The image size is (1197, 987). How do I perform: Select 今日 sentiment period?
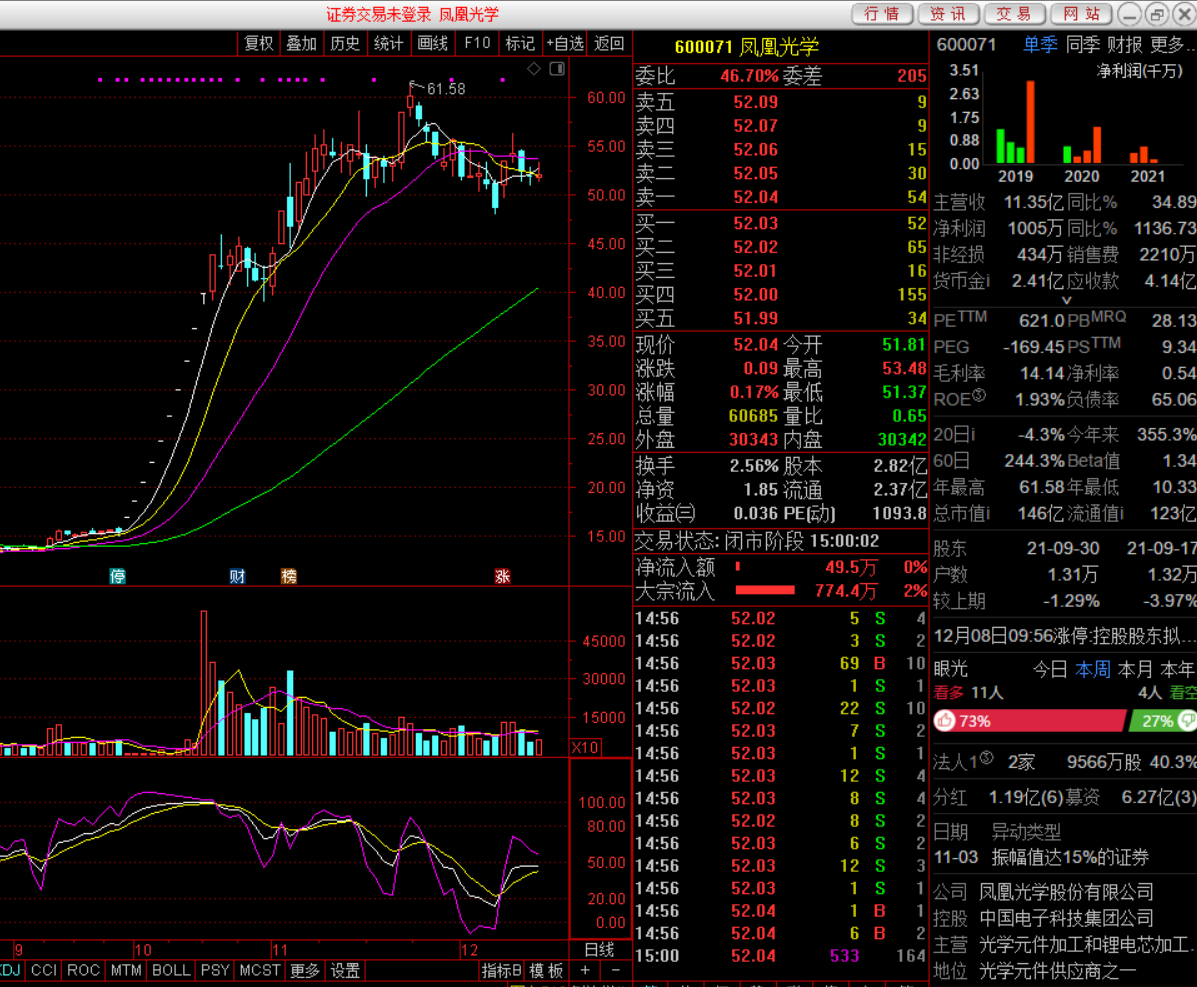click(x=1050, y=669)
